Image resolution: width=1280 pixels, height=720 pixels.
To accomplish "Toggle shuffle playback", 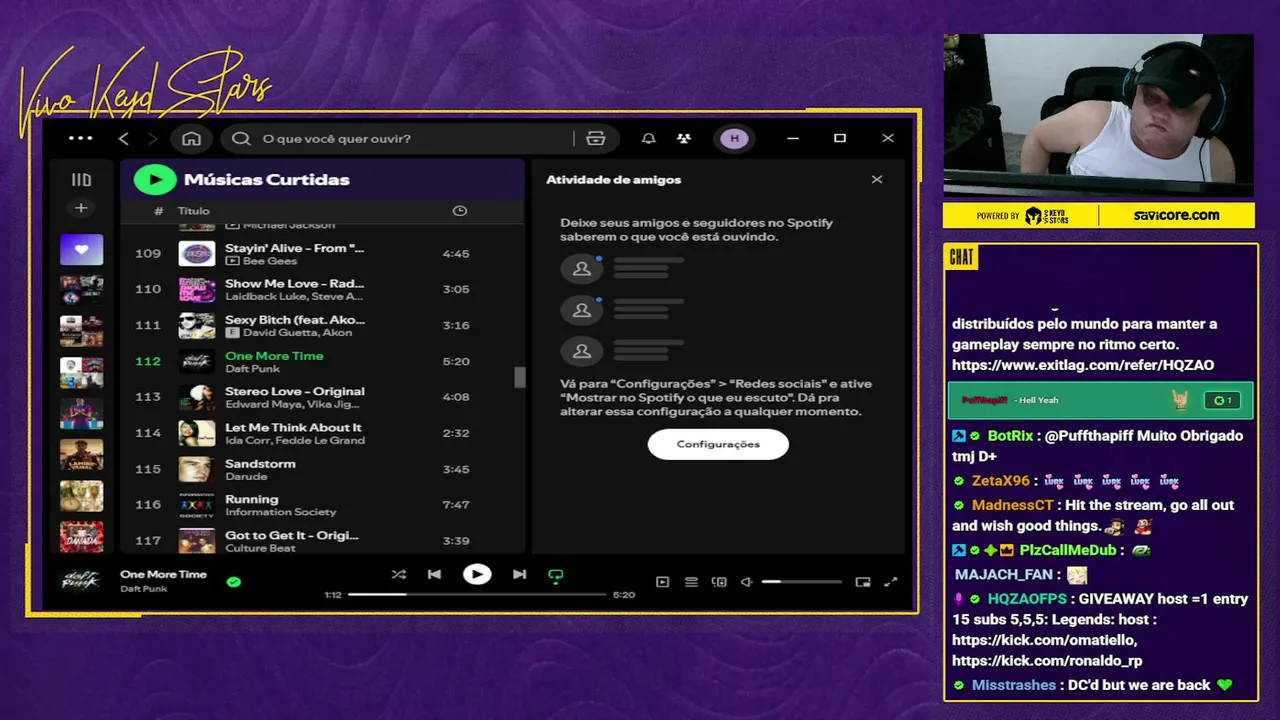I will click(399, 575).
